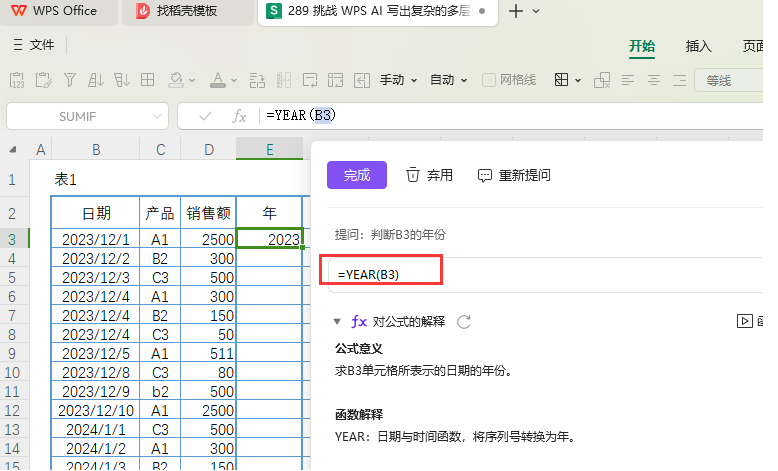Click the product cell b2 in row 11
The height and width of the screenshot is (471, 778).
160,392
